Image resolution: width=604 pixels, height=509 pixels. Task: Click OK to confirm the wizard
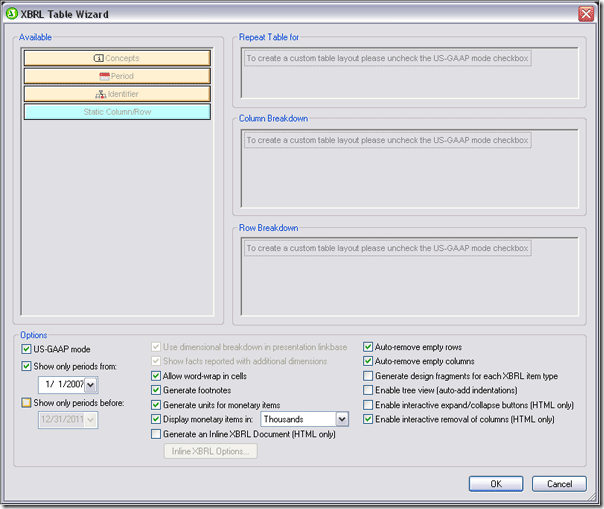[496, 484]
